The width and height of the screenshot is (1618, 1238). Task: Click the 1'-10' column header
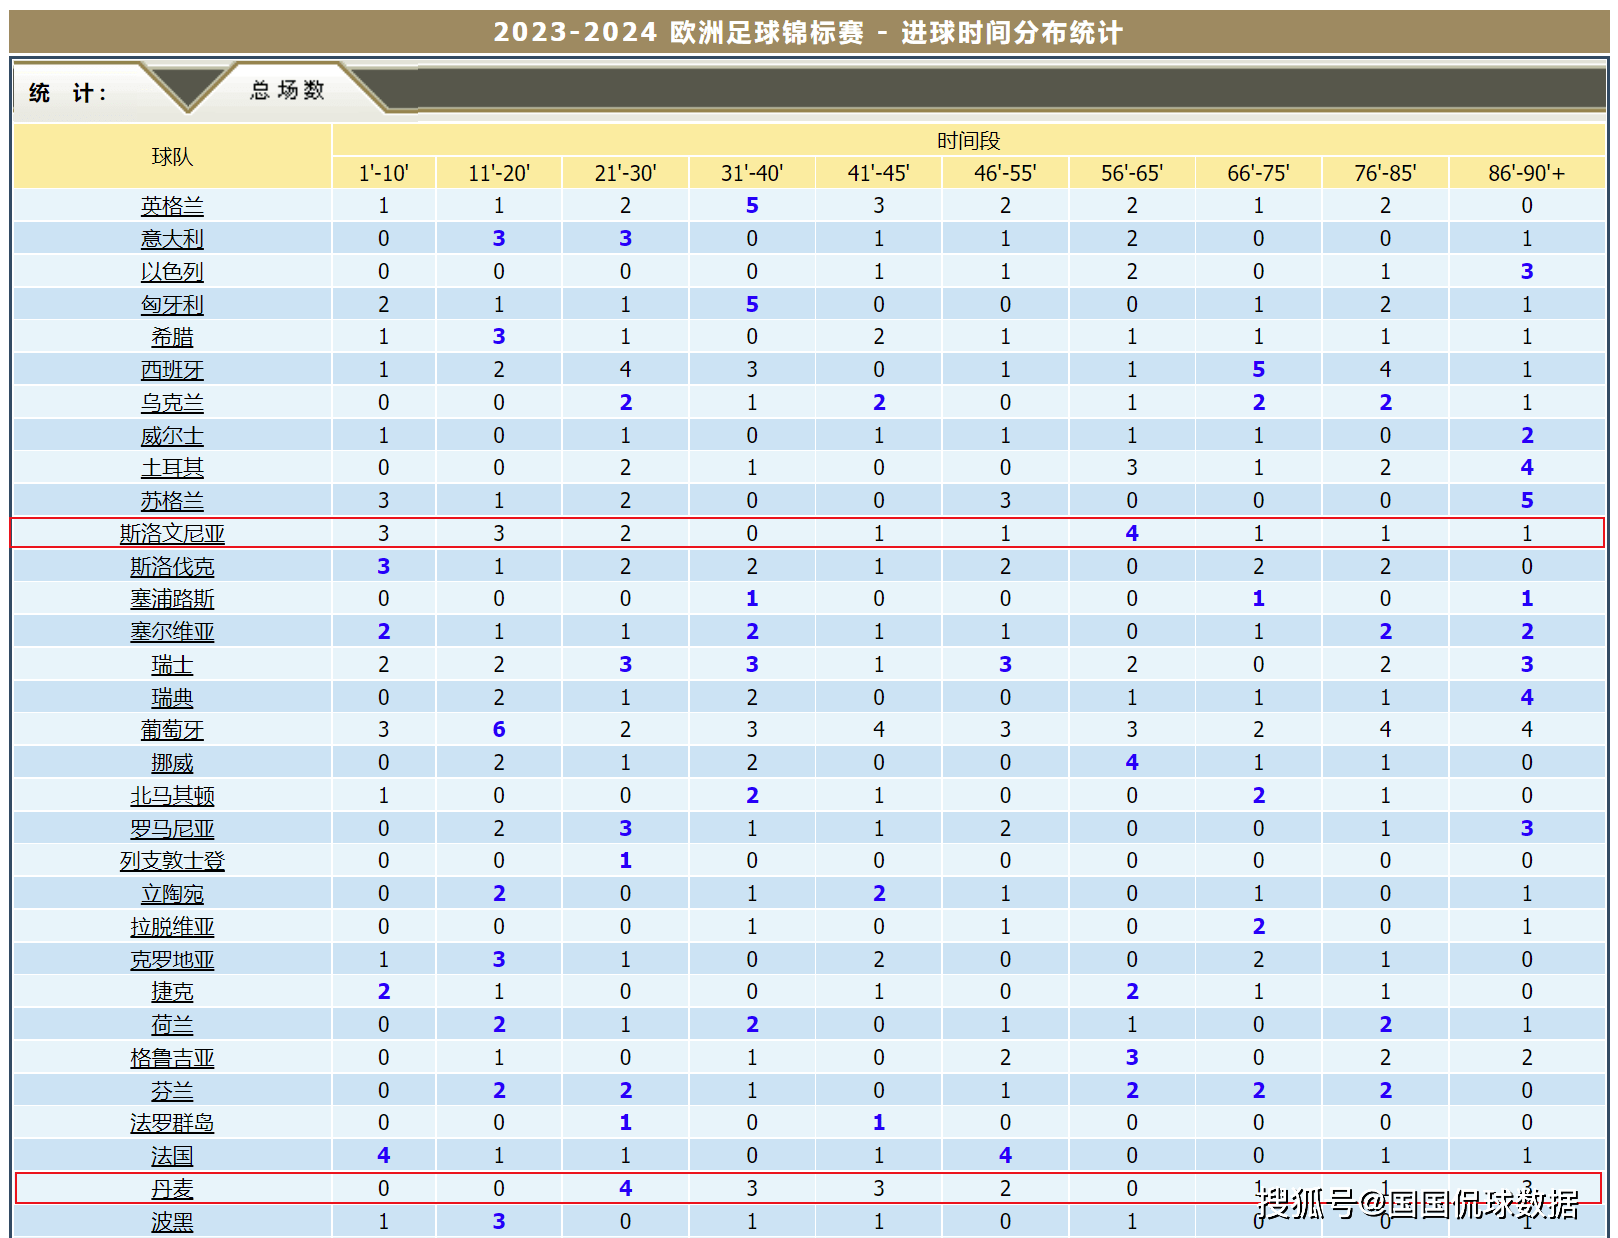click(x=384, y=173)
